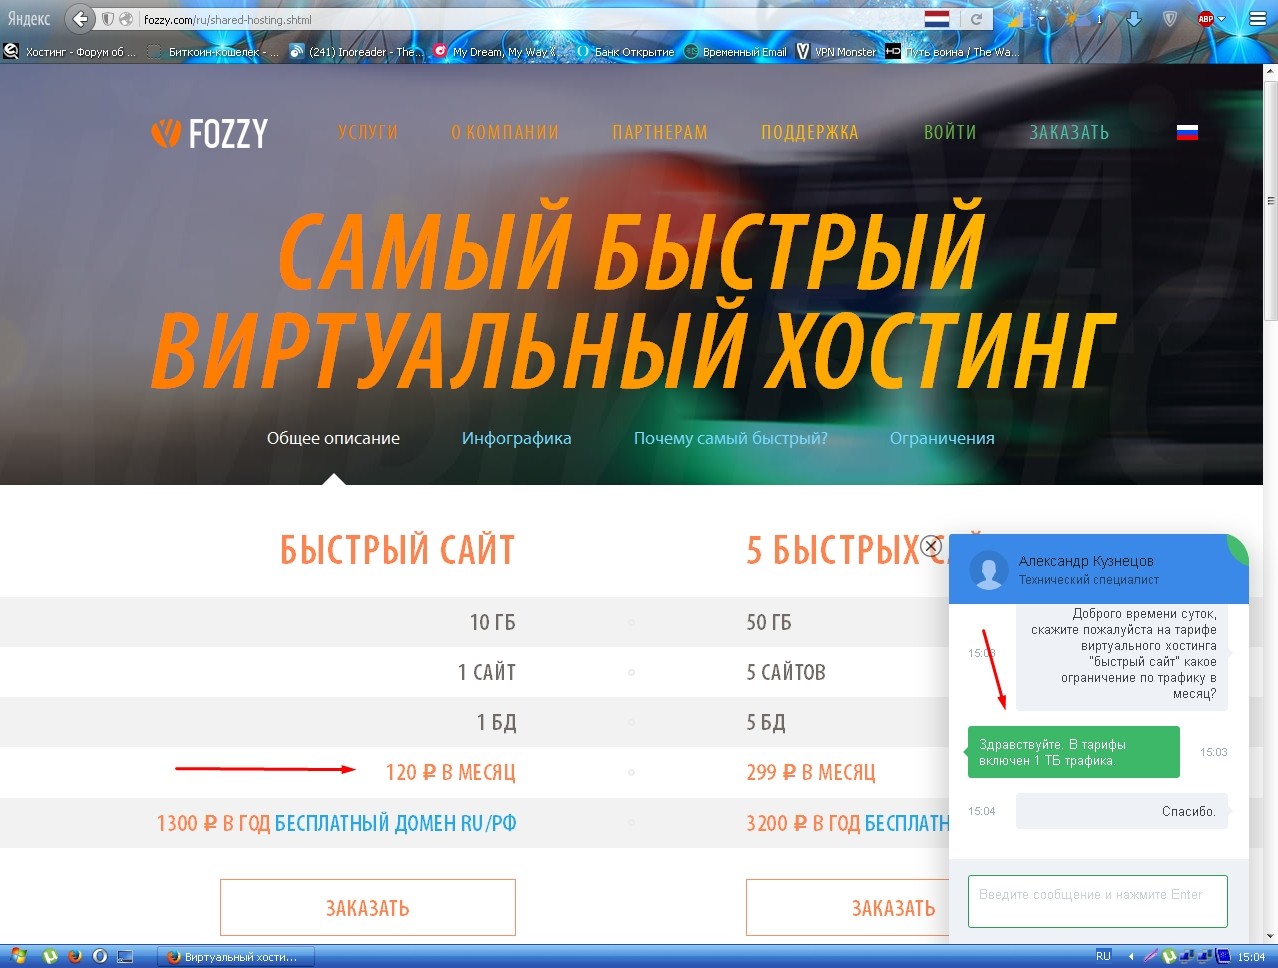
Task: Open the 'Путь воина' bookmark
Action: pyautogui.click(x=952, y=52)
